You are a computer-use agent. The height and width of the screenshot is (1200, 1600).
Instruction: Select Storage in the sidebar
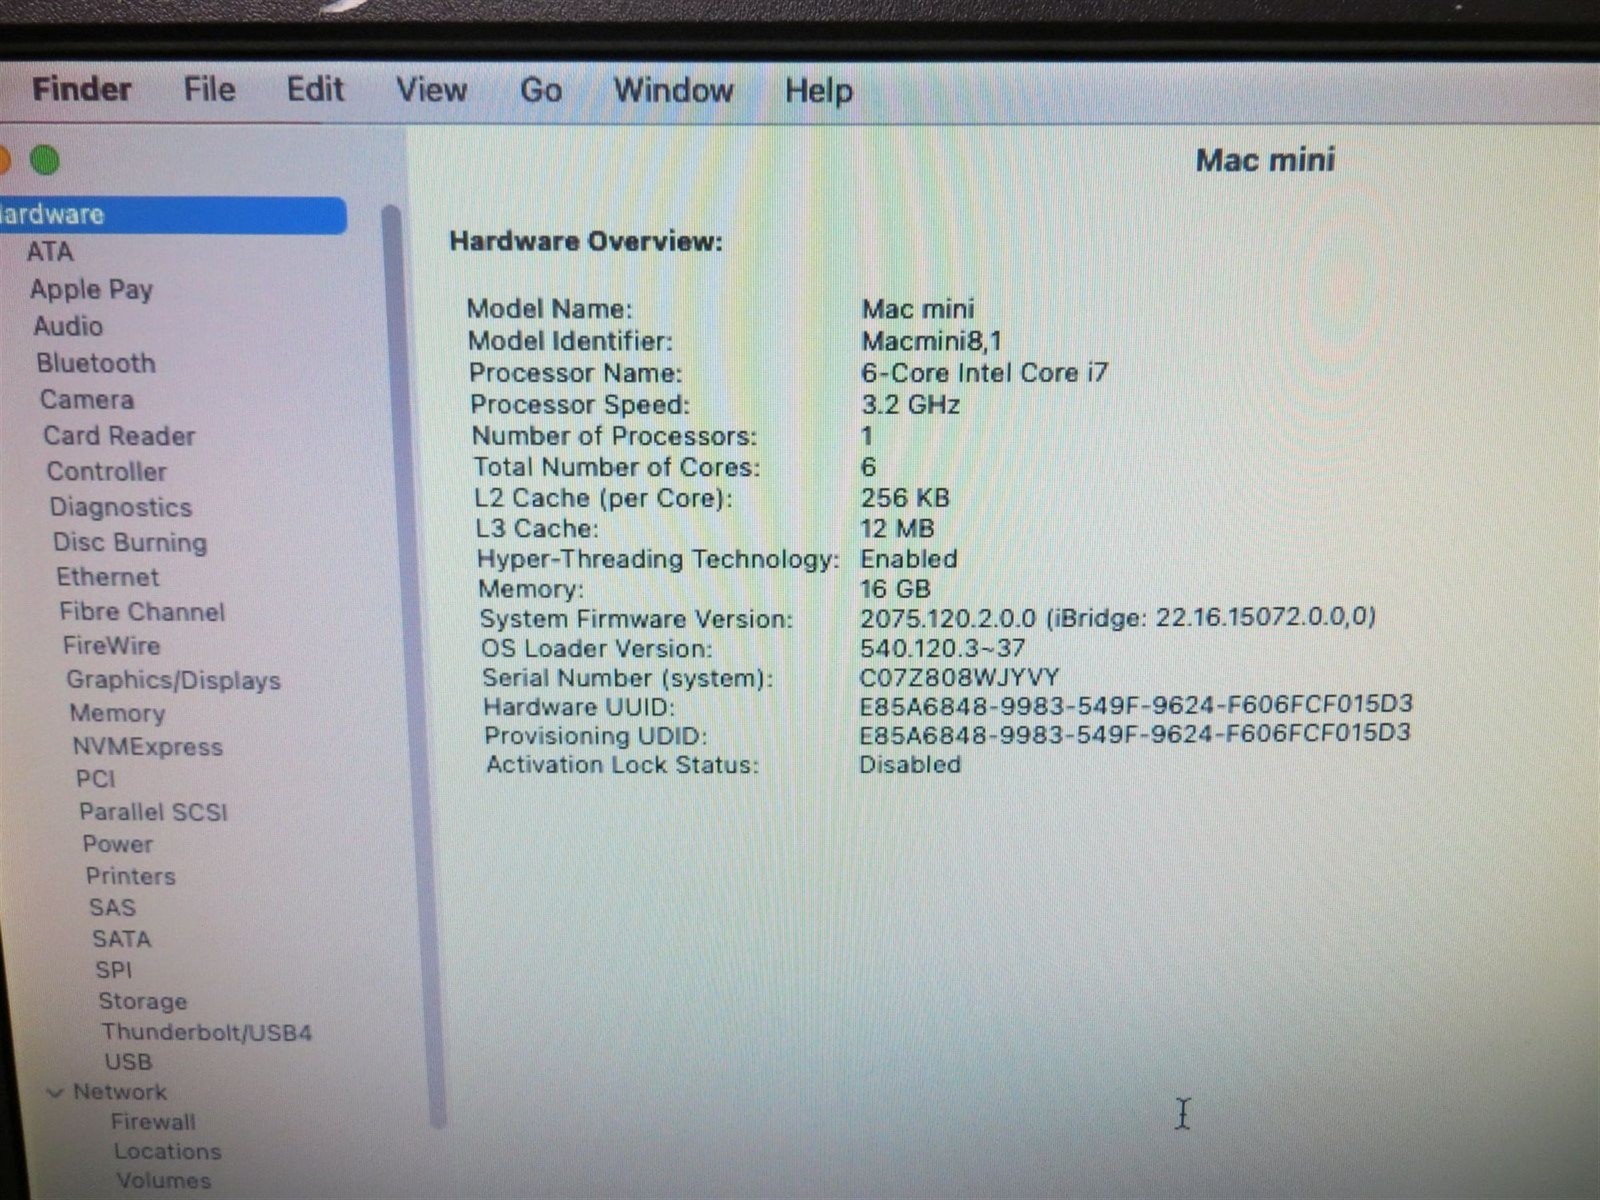[x=143, y=1000]
